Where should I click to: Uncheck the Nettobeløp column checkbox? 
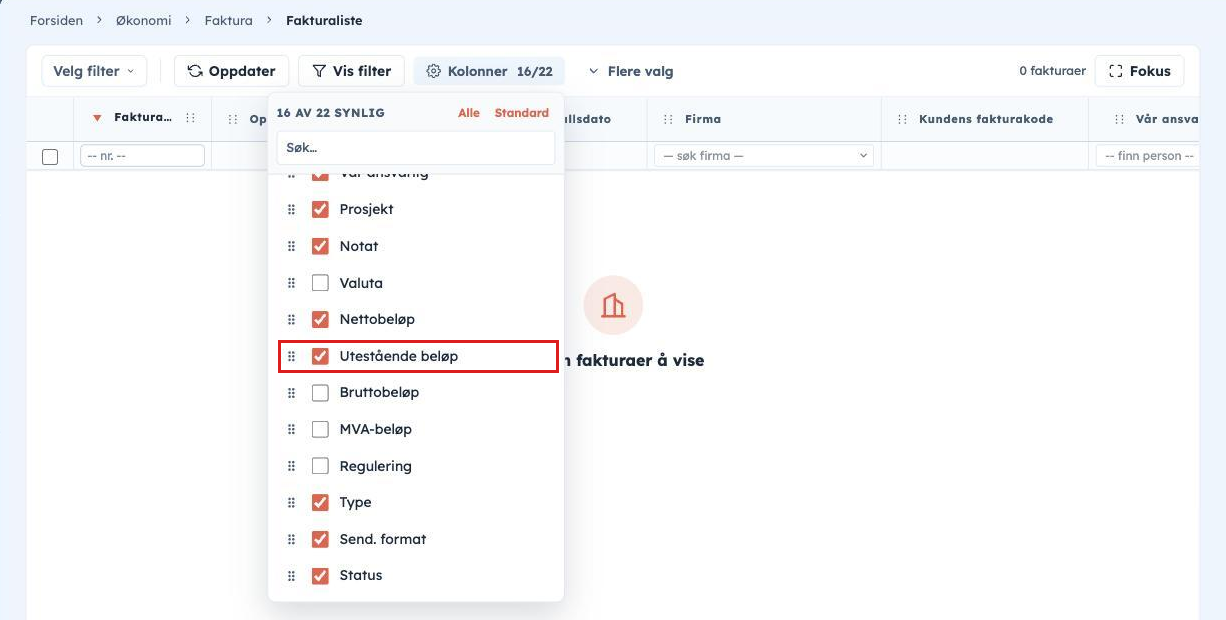(320, 320)
